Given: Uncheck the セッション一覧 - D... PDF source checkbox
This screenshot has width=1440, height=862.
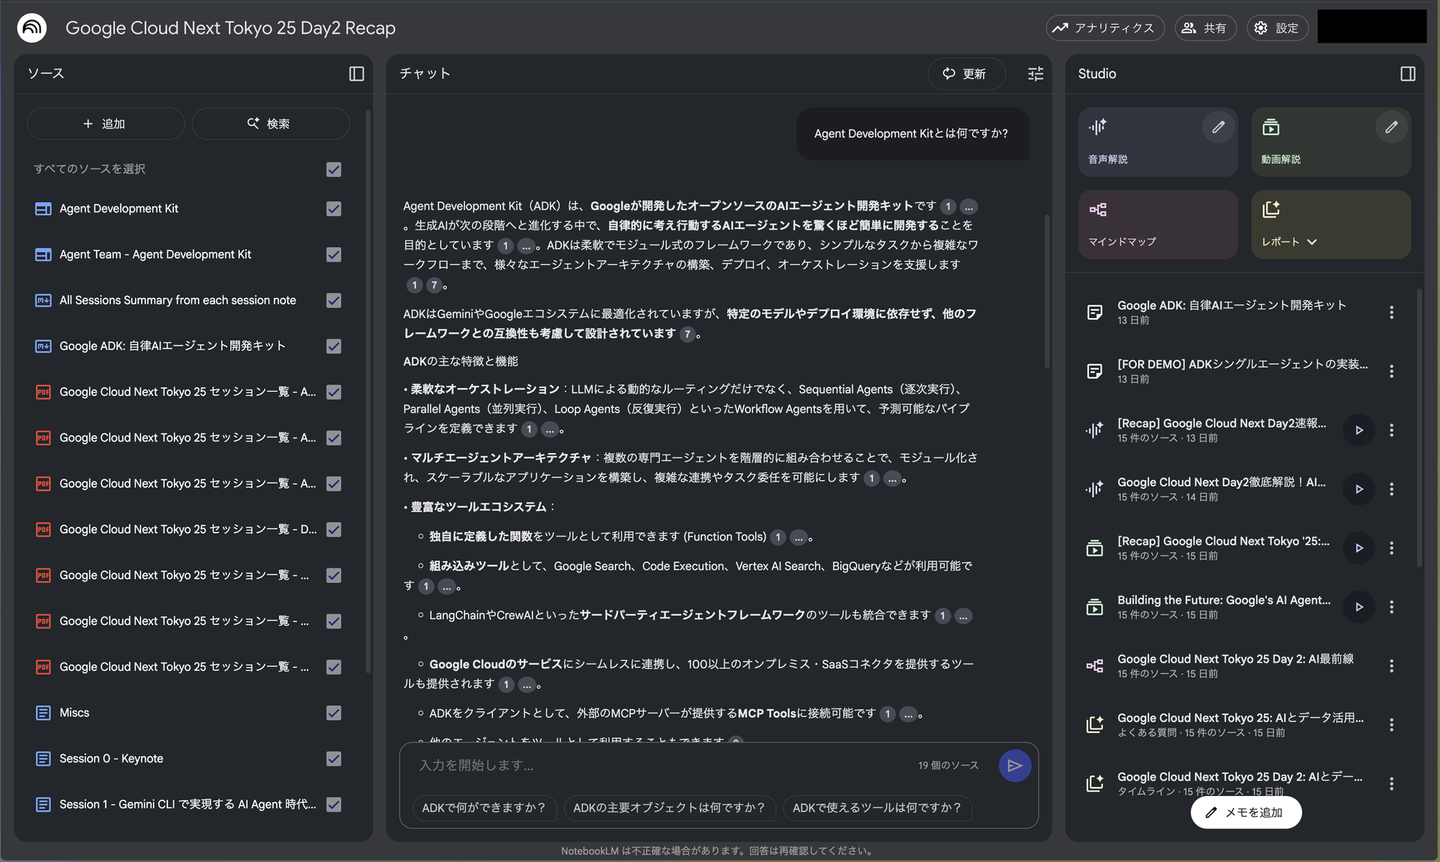Looking at the screenshot, I should [334, 530].
